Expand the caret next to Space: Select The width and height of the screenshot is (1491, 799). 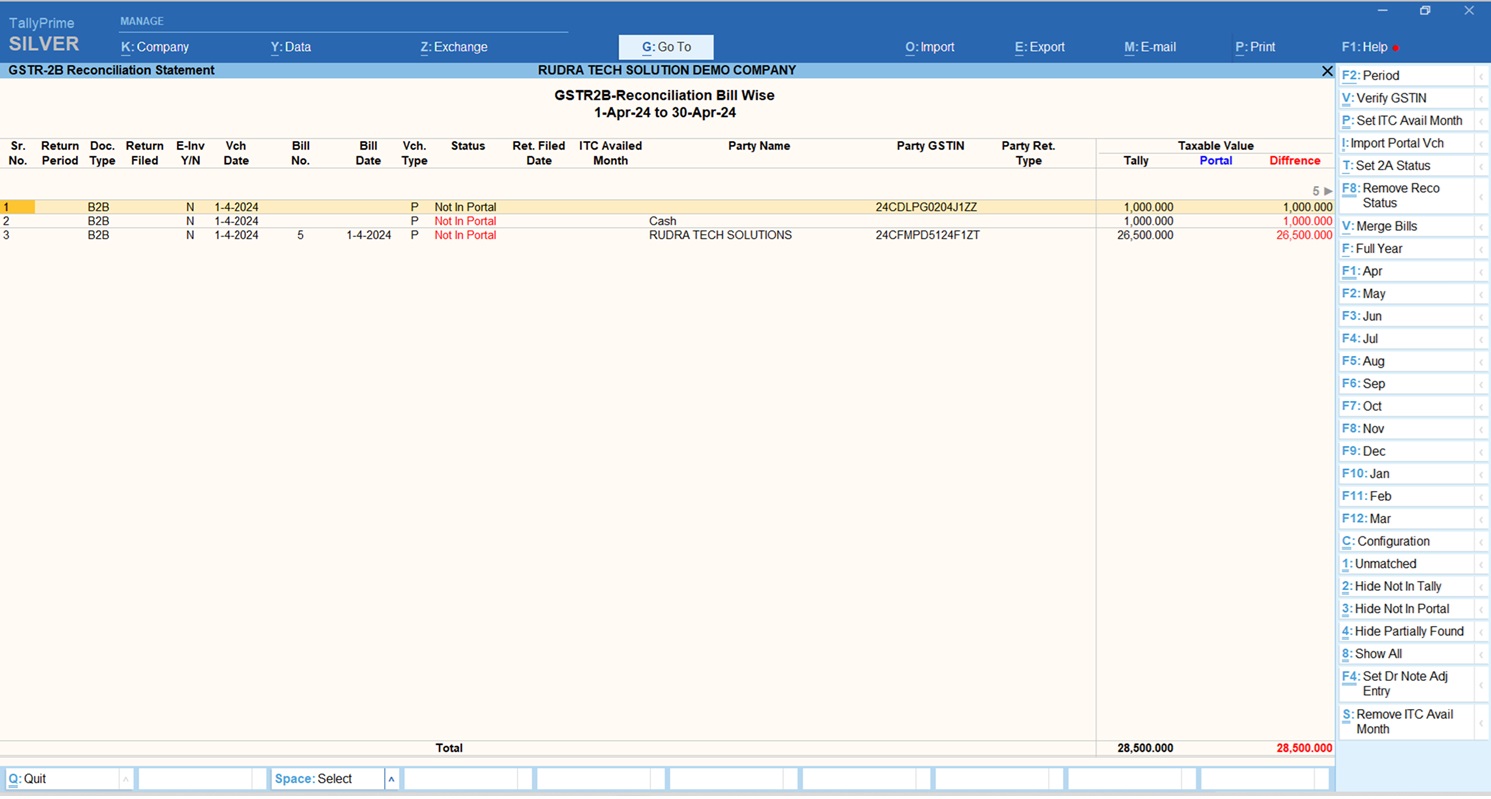[391, 779]
